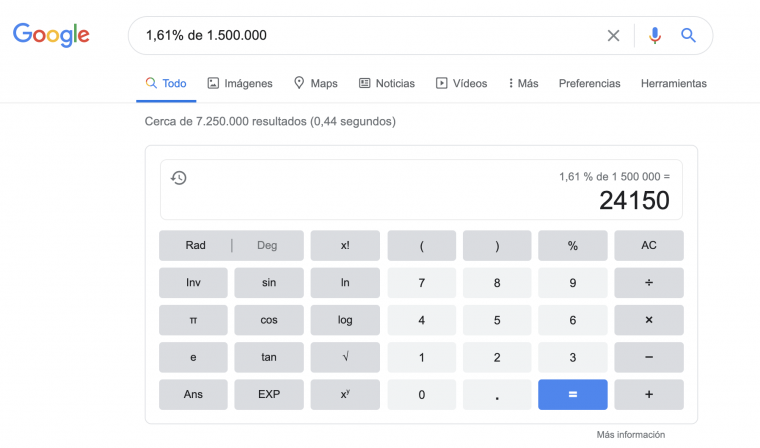This screenshot has height=448, width=760.
Task: Start voice search with microphone icon
Action: (x=655, y=36)
